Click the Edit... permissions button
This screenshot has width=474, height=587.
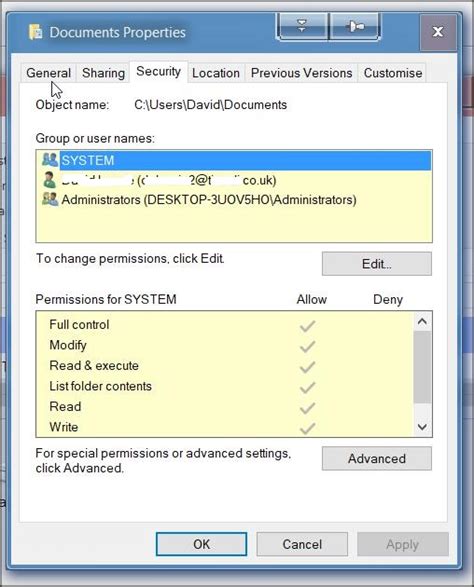pos(377,264)
